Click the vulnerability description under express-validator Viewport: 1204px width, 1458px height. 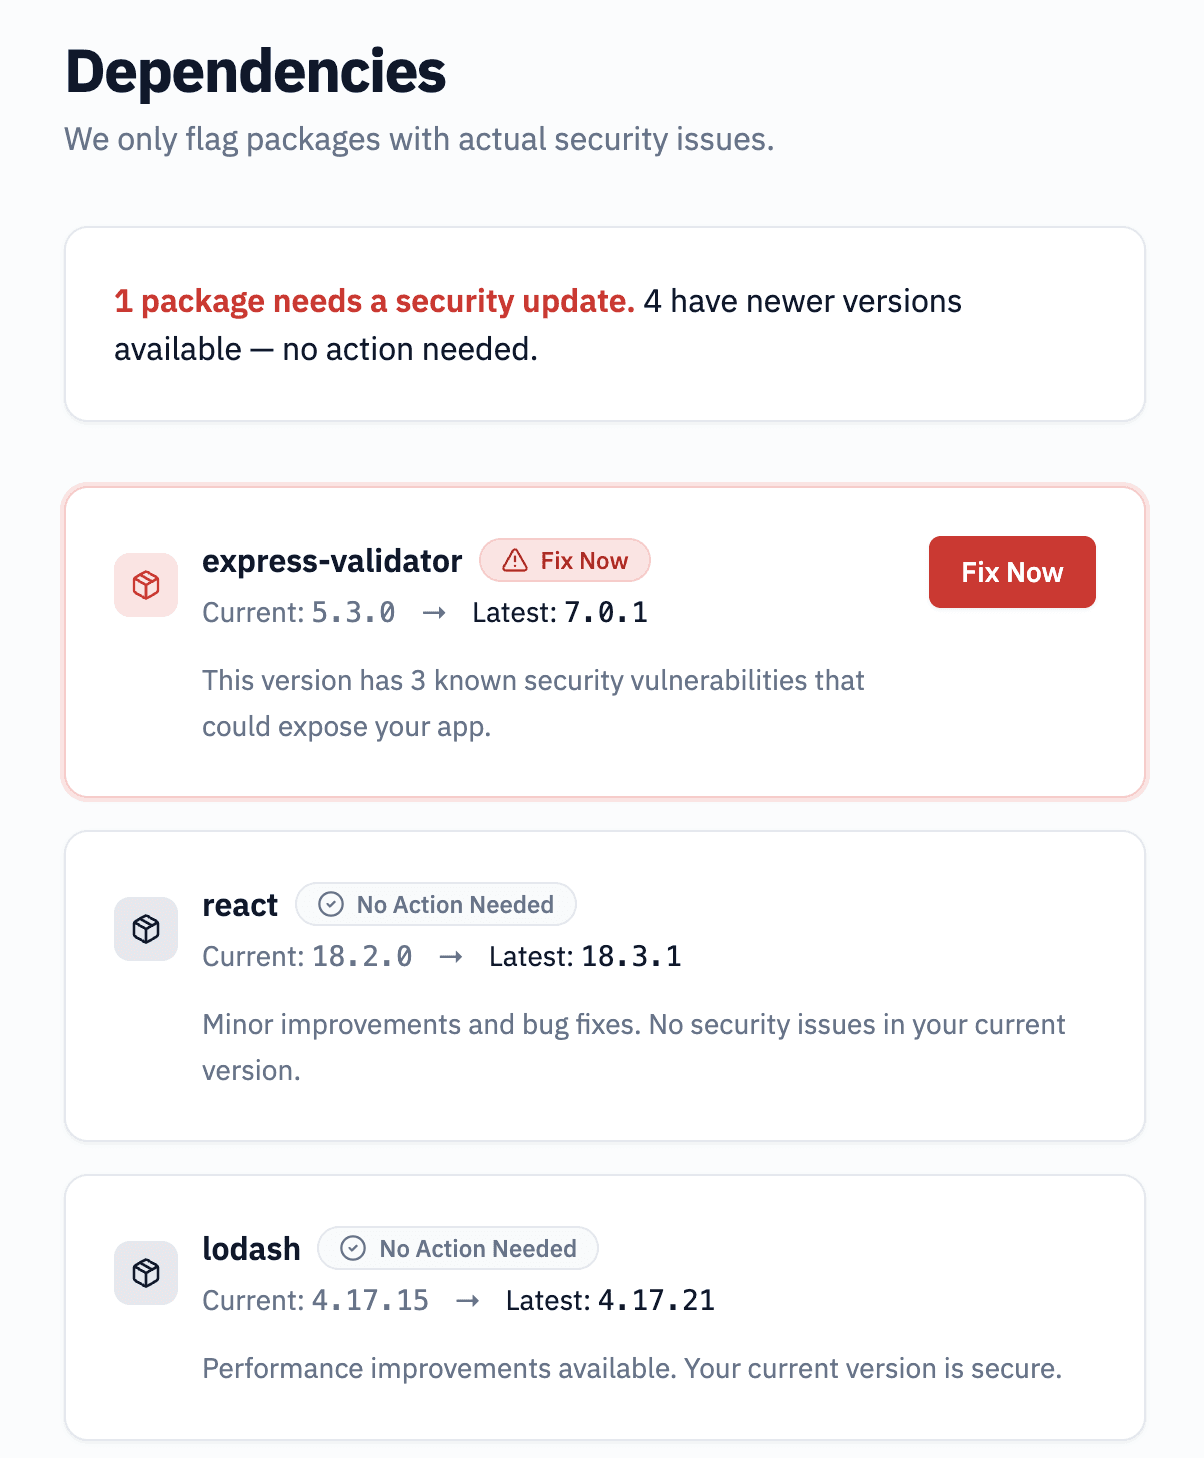point(533,703)
